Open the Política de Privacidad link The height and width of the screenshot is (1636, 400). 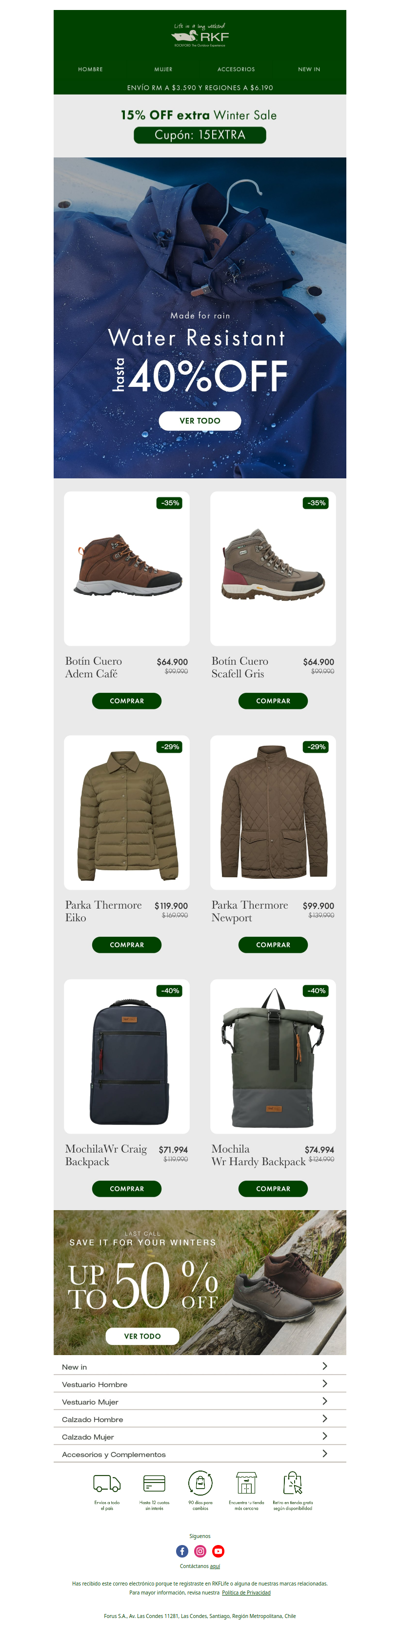point(246,1592)
